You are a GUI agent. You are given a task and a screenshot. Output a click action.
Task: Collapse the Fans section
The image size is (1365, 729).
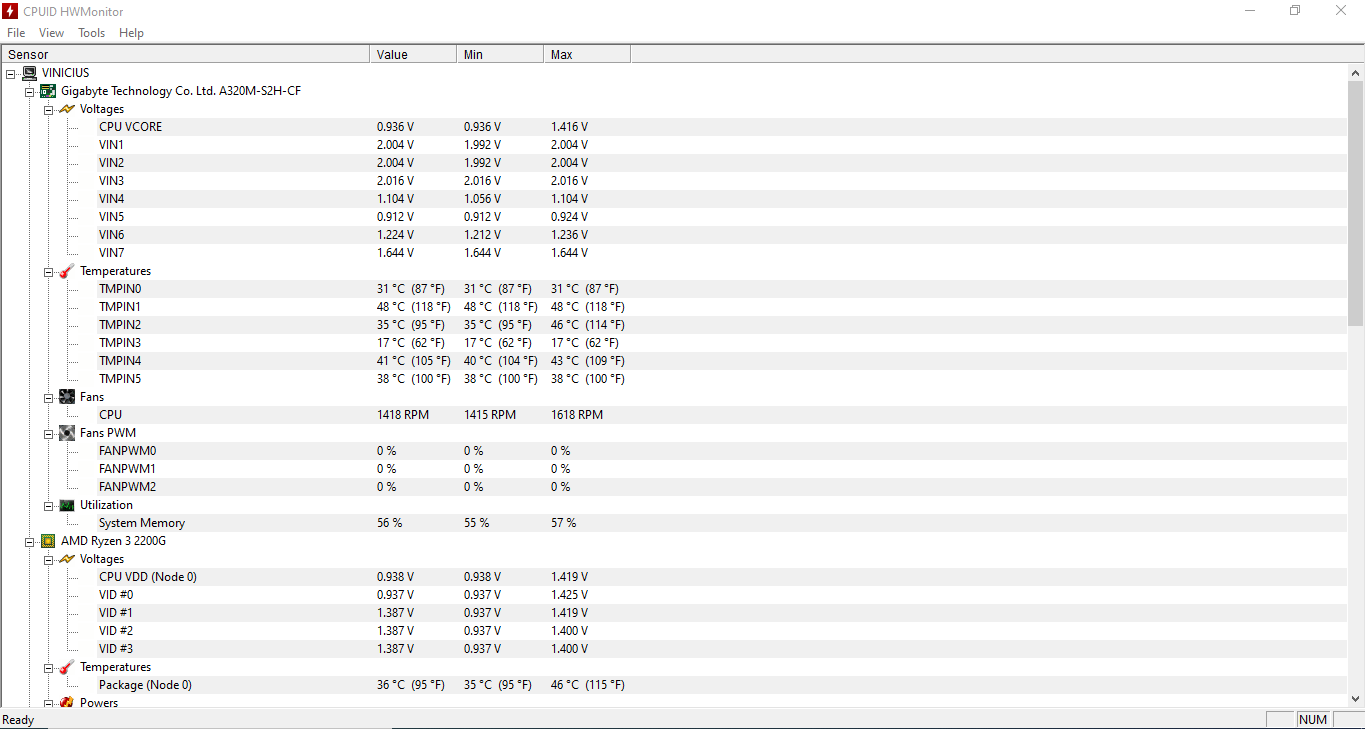tap(49, 397)
